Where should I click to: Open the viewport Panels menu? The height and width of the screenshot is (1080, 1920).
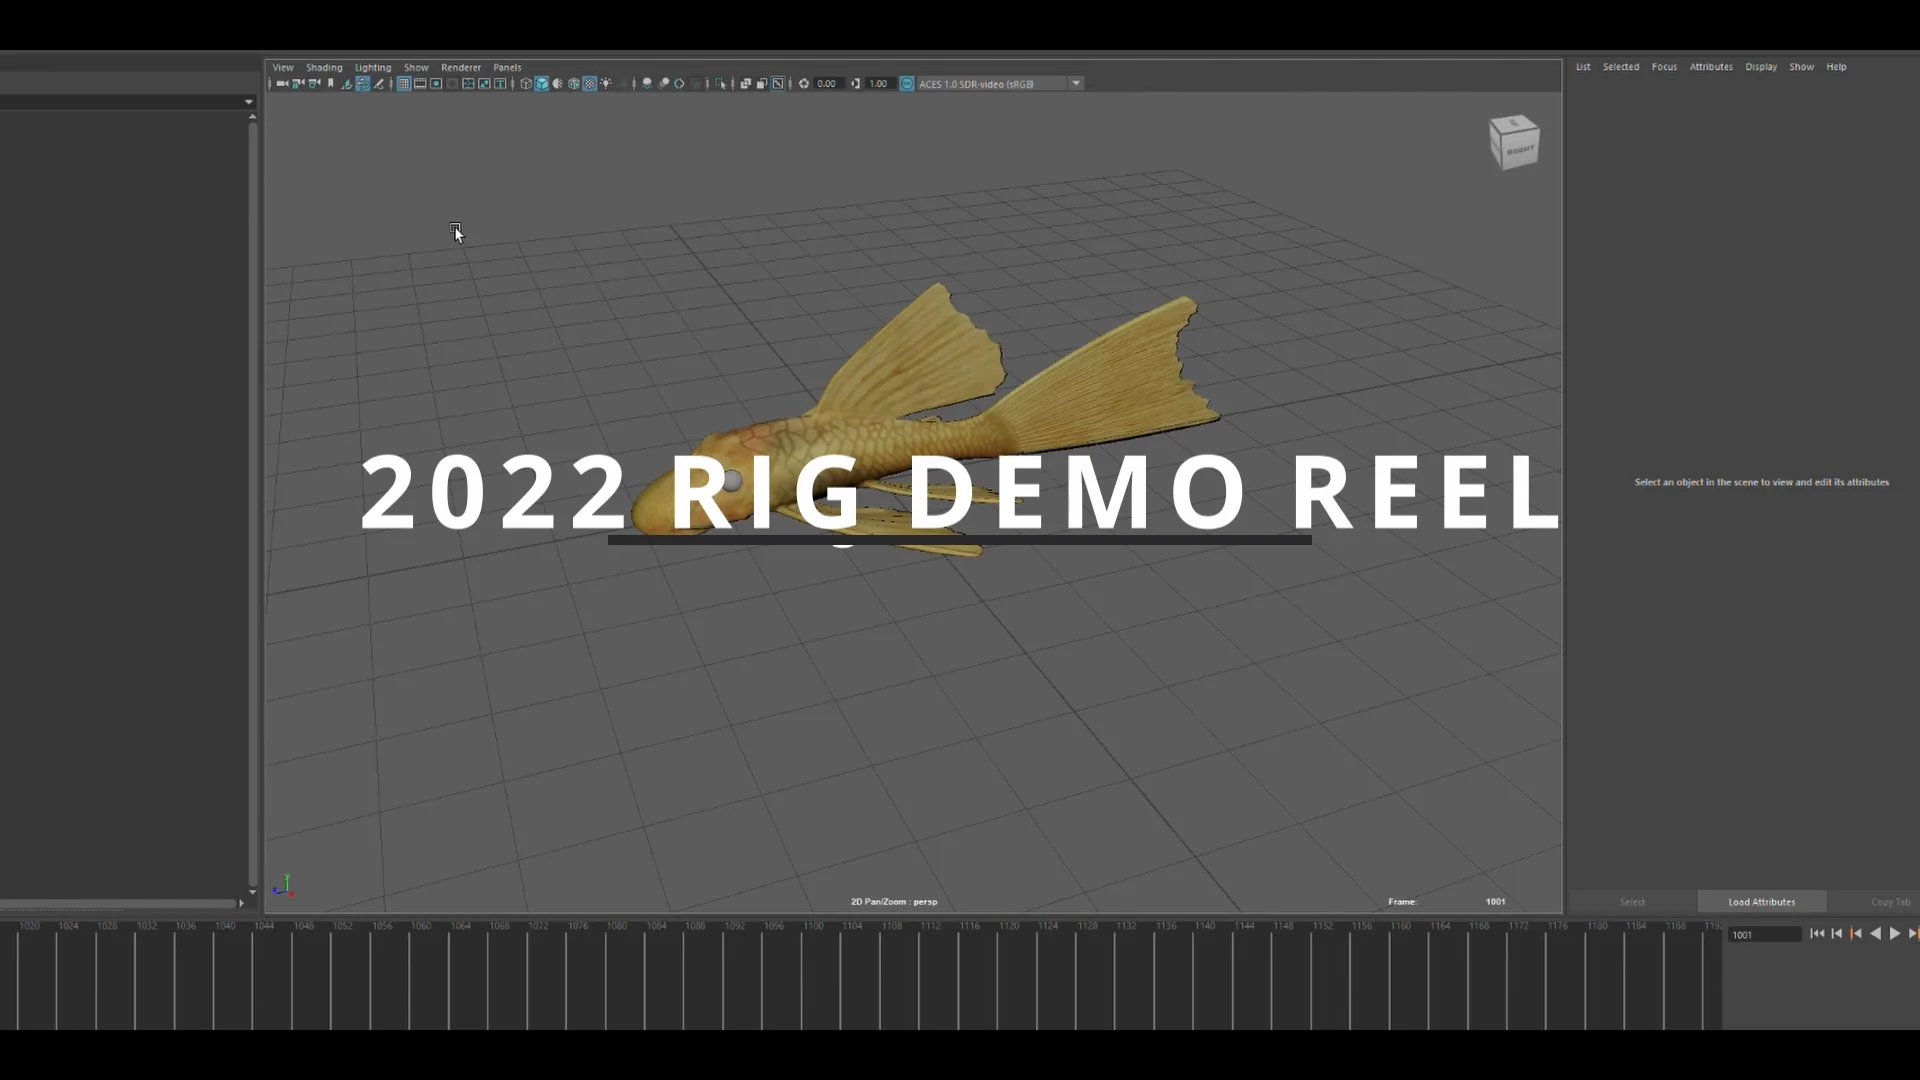point(507,67)
